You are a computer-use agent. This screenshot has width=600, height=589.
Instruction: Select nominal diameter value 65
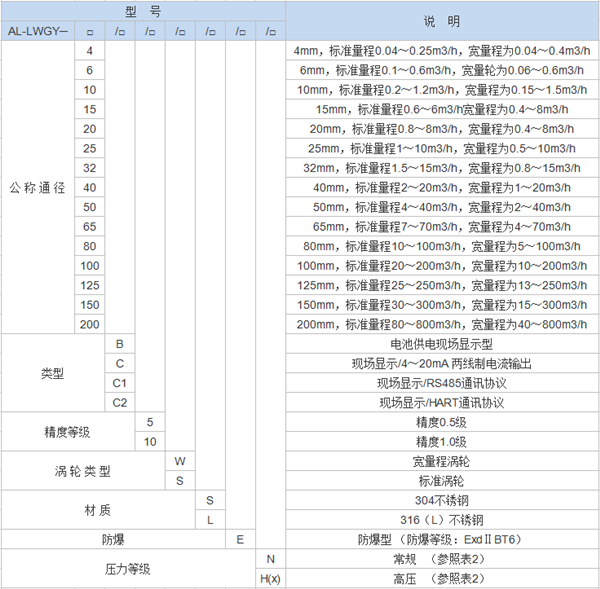(90, 226)
